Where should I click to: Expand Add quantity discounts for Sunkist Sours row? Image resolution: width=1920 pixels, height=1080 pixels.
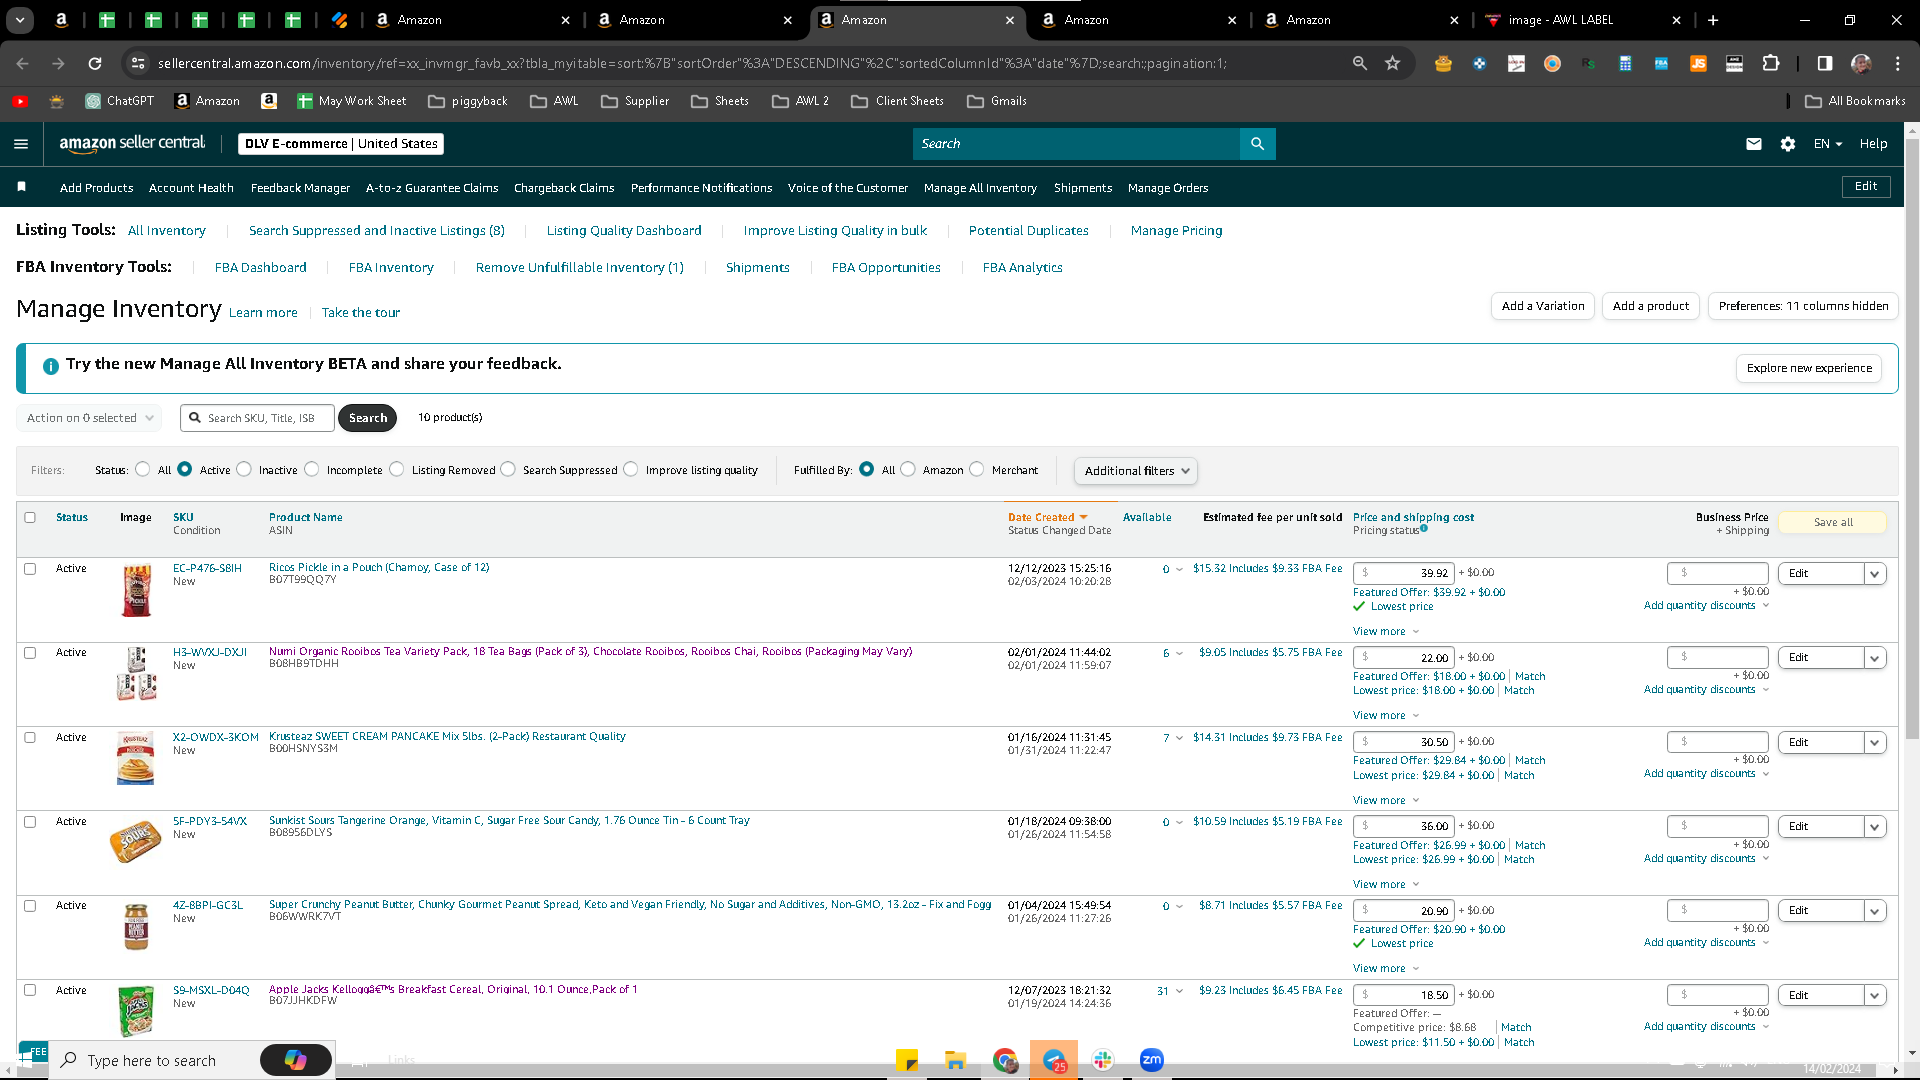(1706, 858)
